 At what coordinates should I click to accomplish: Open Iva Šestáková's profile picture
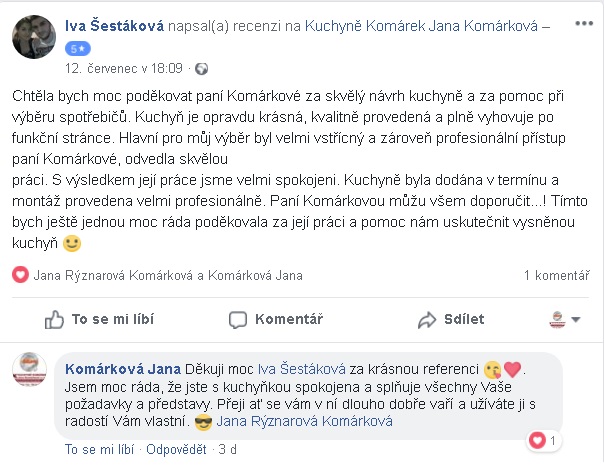(x=34, y=37)
